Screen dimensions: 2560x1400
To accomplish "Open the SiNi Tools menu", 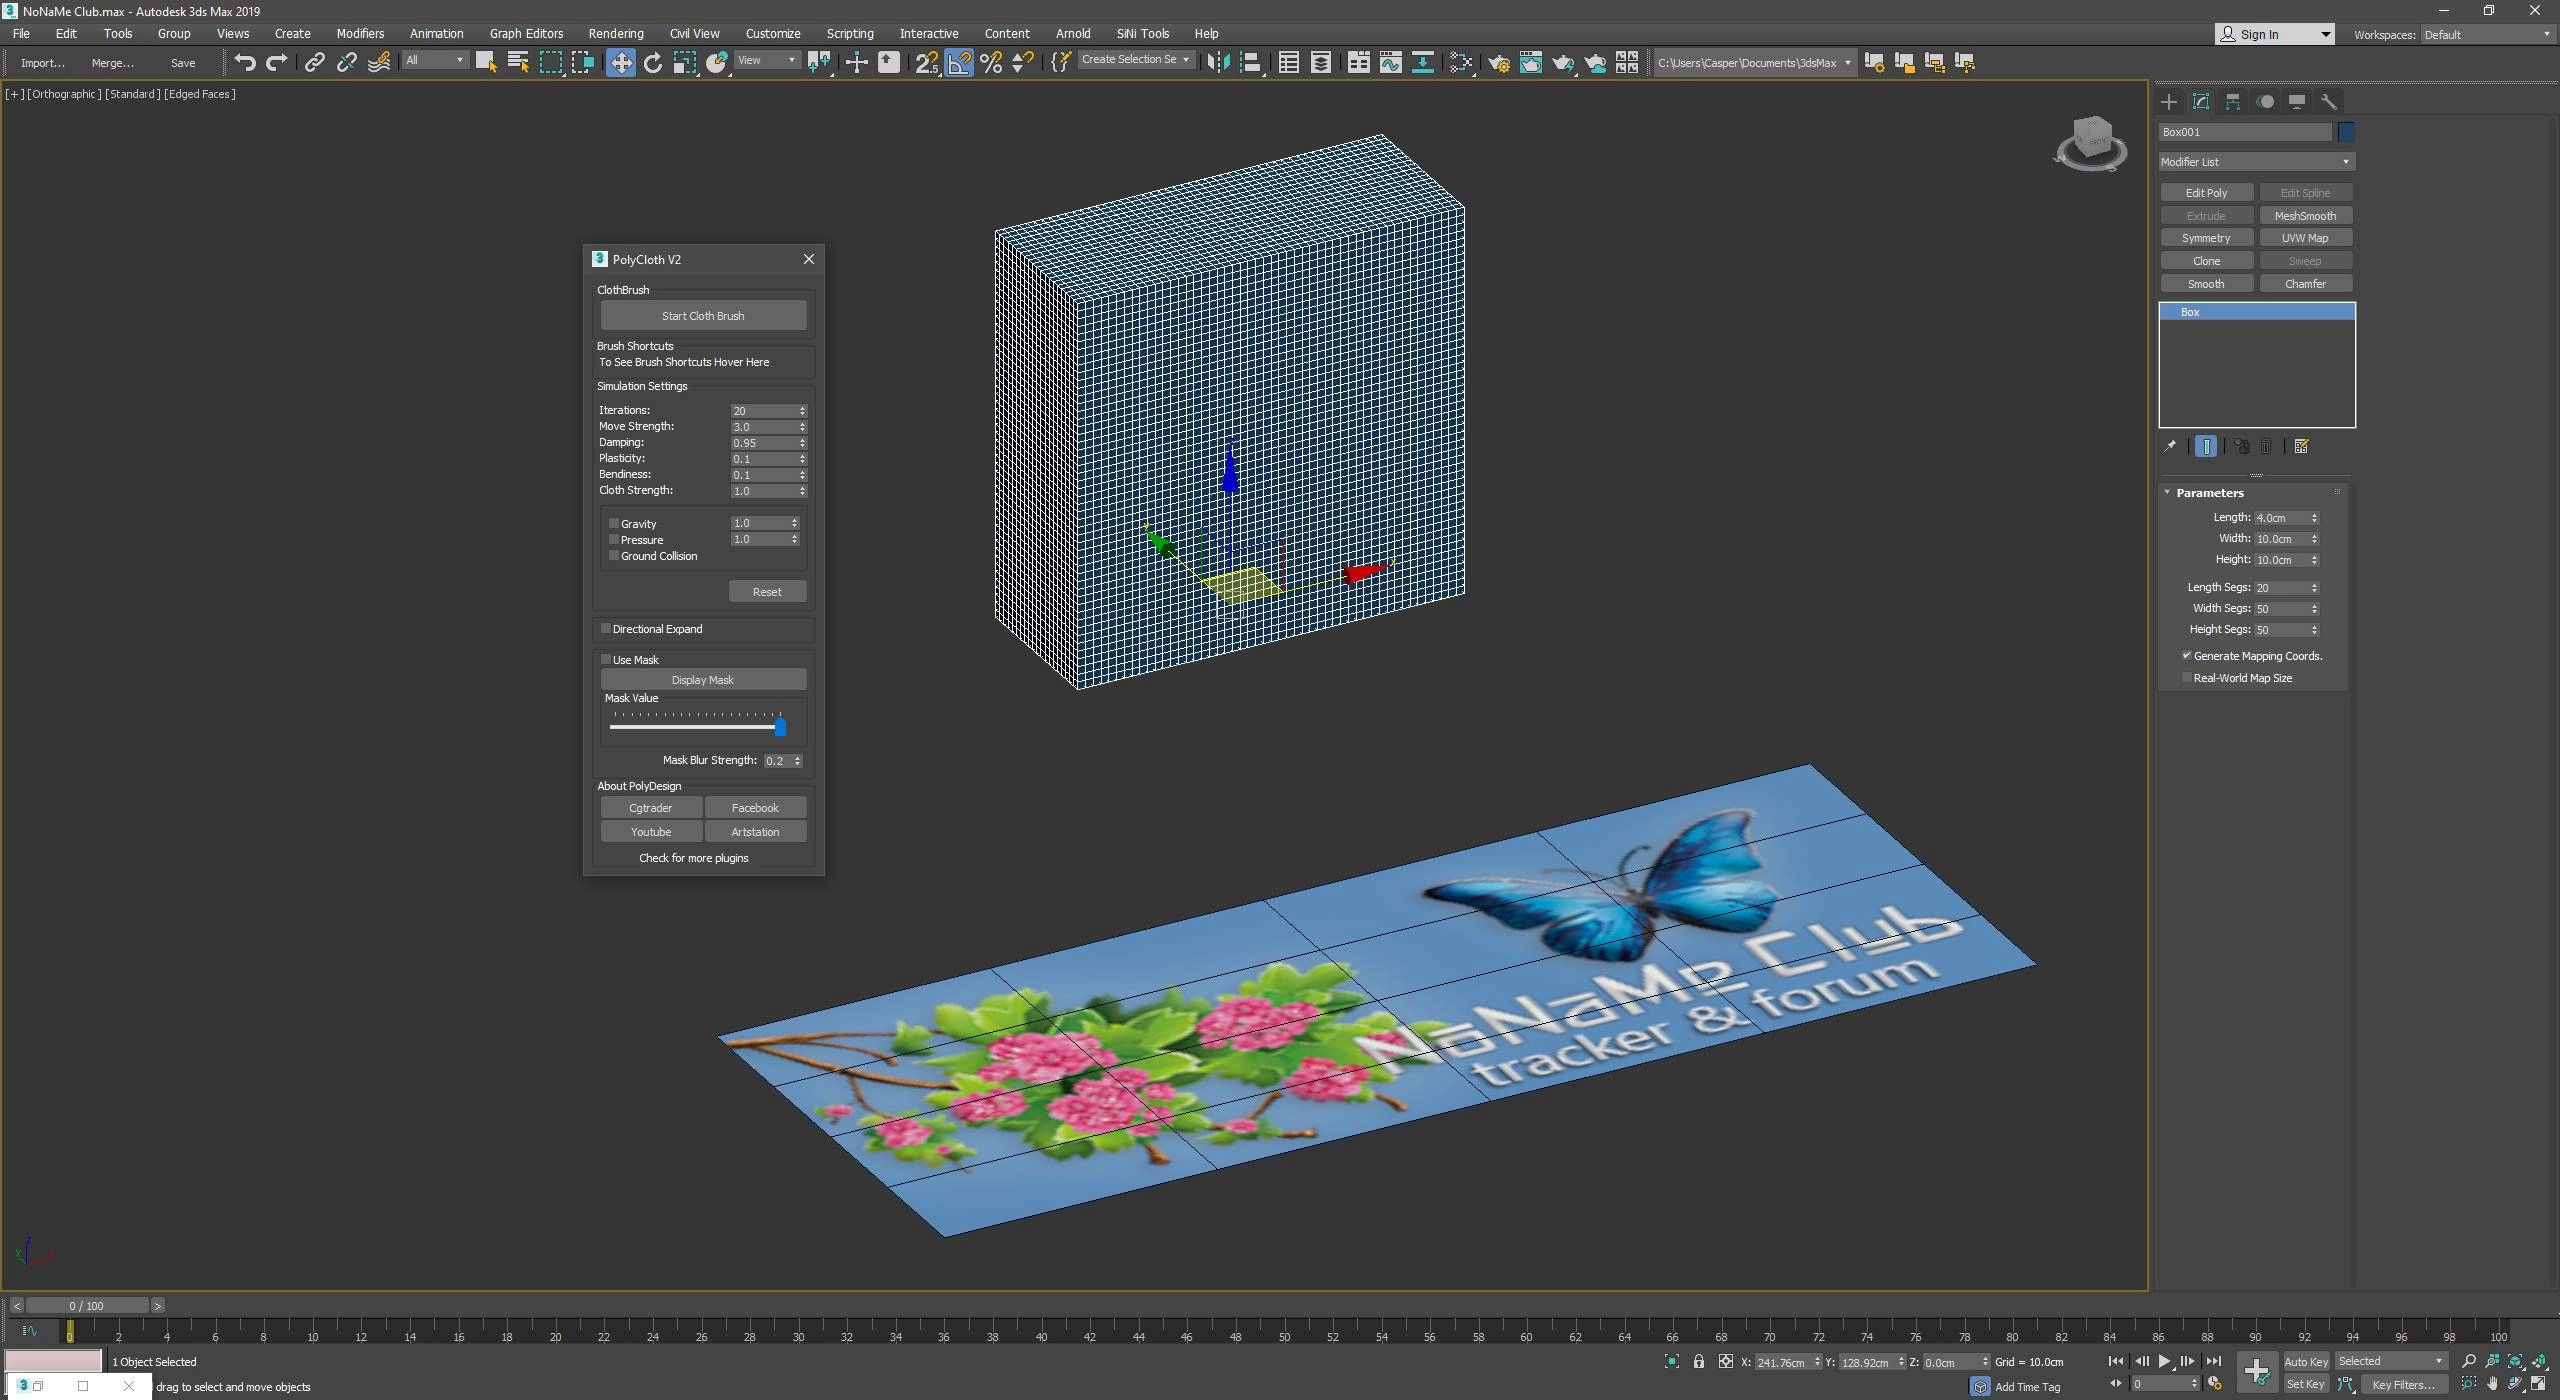I will tap(1142, 33).
